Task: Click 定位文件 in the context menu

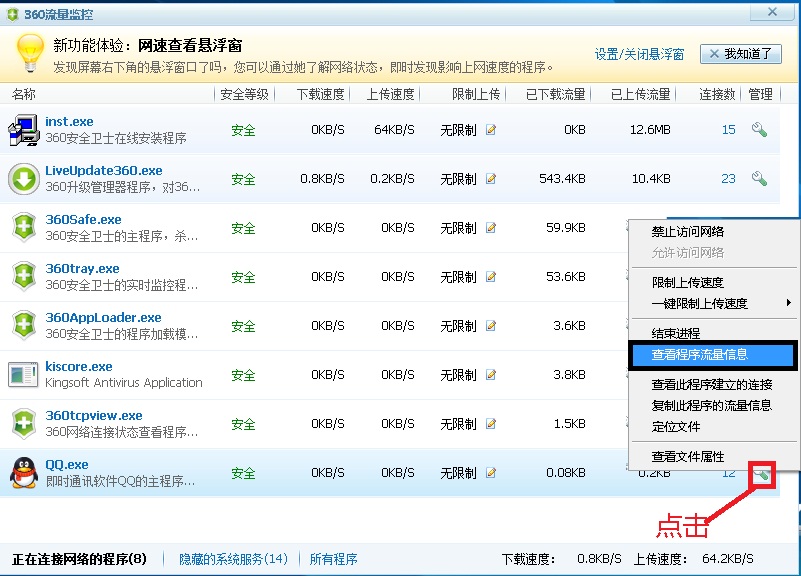Action: coord(676,426)
